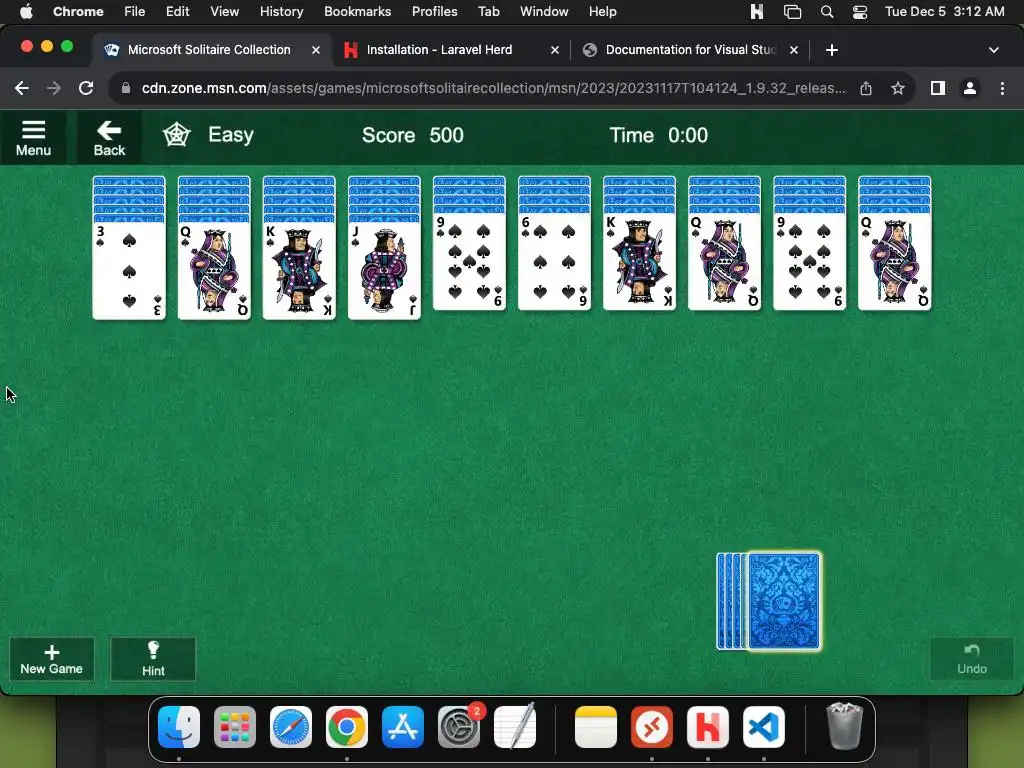Open Control Center in menu bar
Screen dimensions: 1024x768
point(860,11)
